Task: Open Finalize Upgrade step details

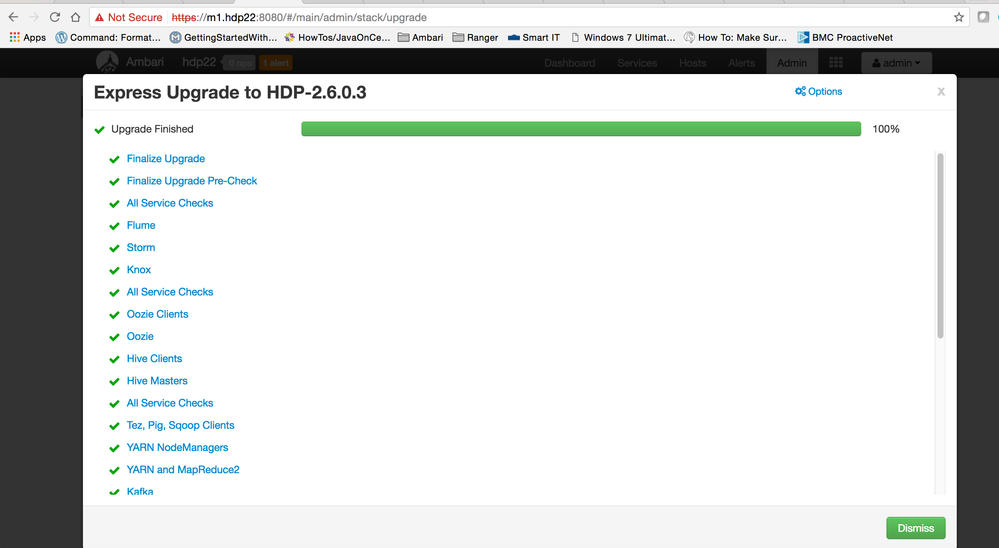Action: pos(166,159)
